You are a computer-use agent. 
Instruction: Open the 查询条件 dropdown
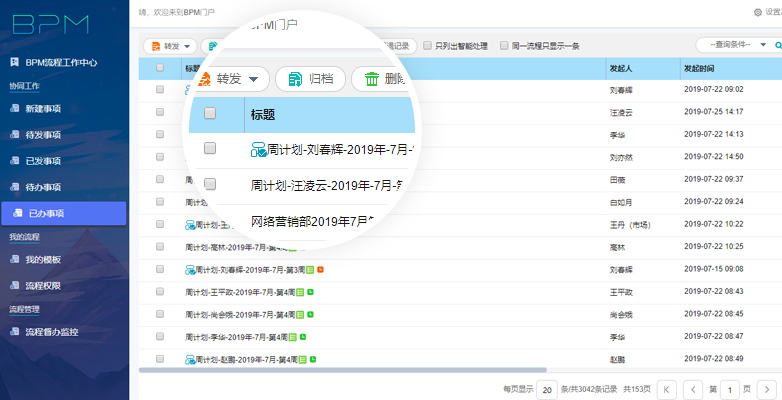737,45
